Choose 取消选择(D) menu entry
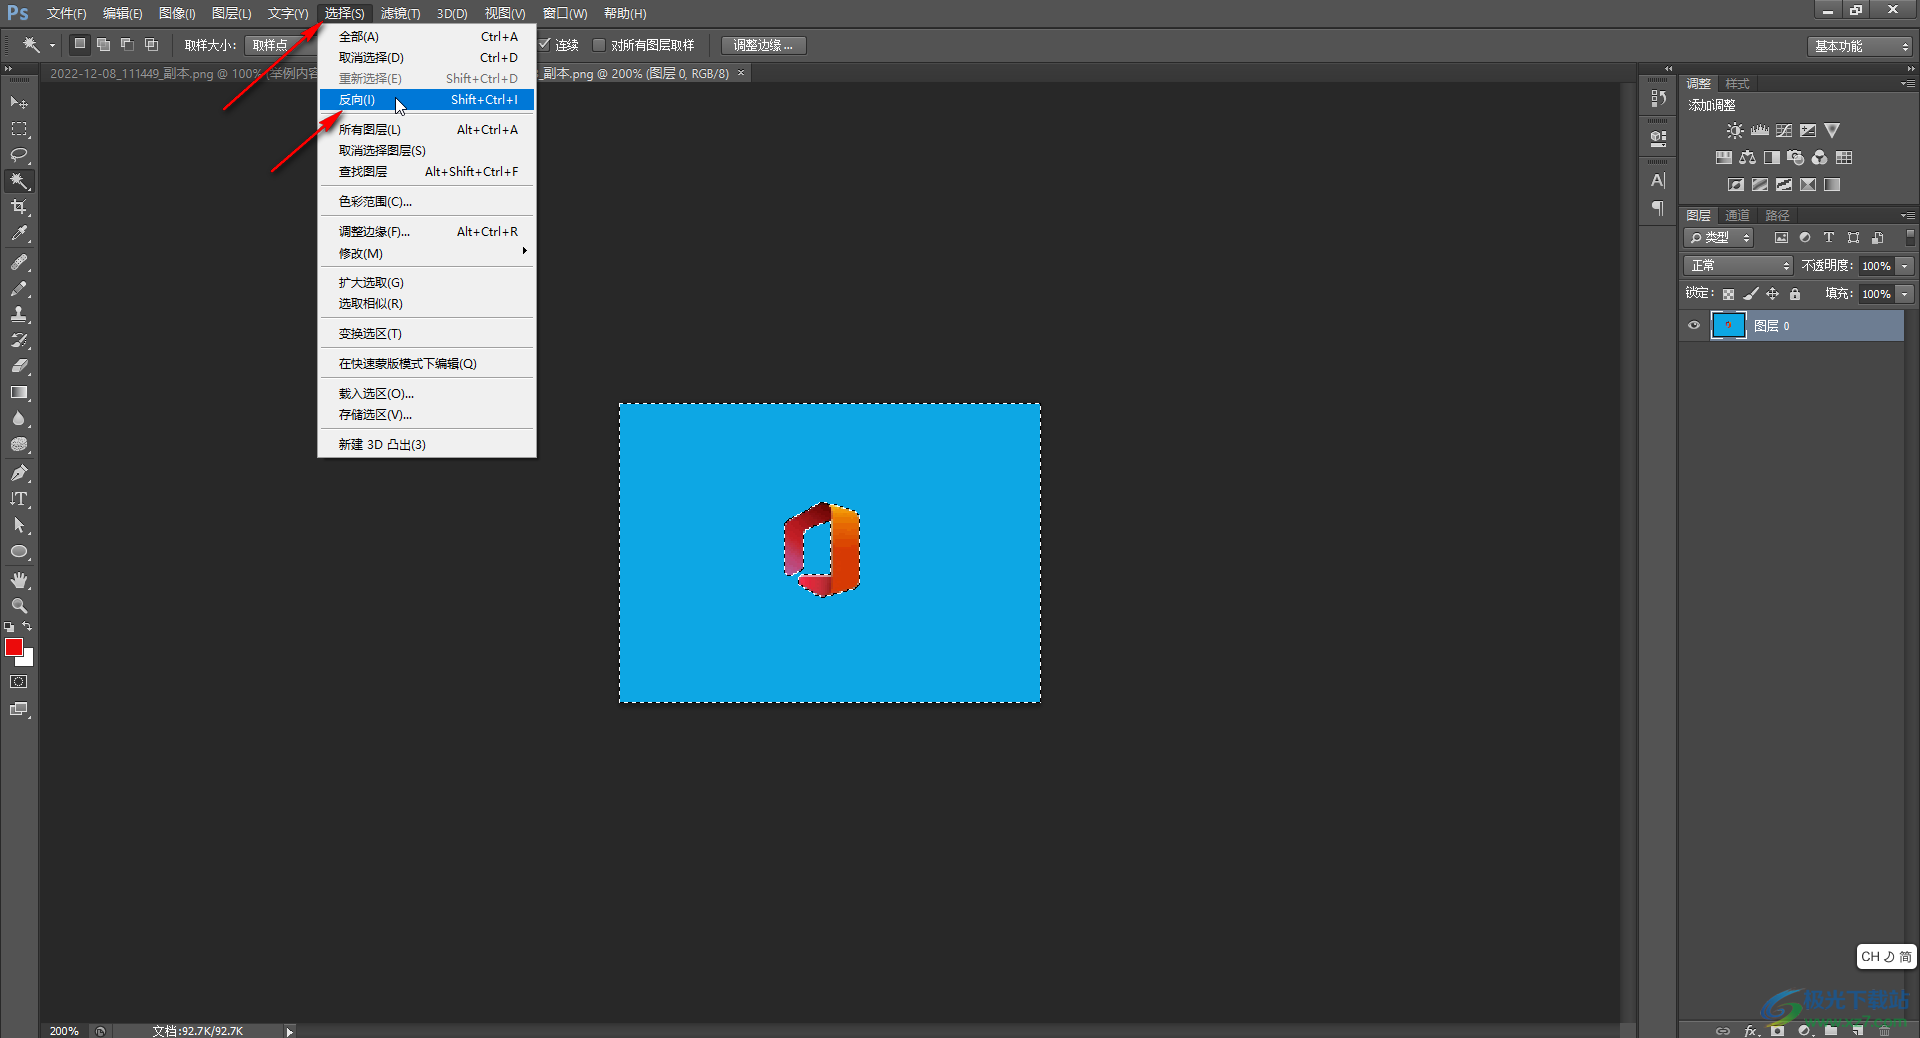The image size is (1920, 1038). [427, 58]
